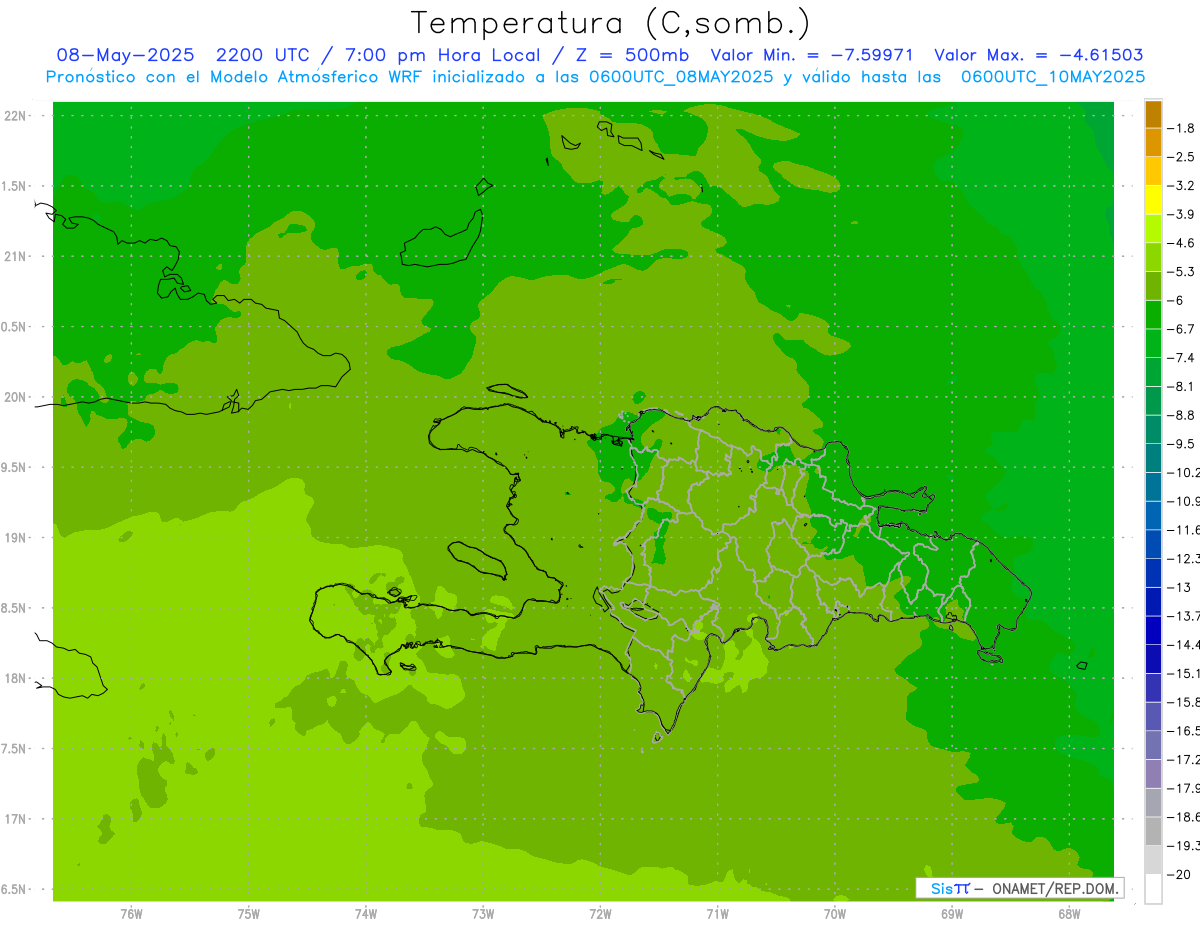Click the 'ONAMET/REP.DOM.' credit label
The height and width of the screenshot is (927, 1200).
[1055, 888]
